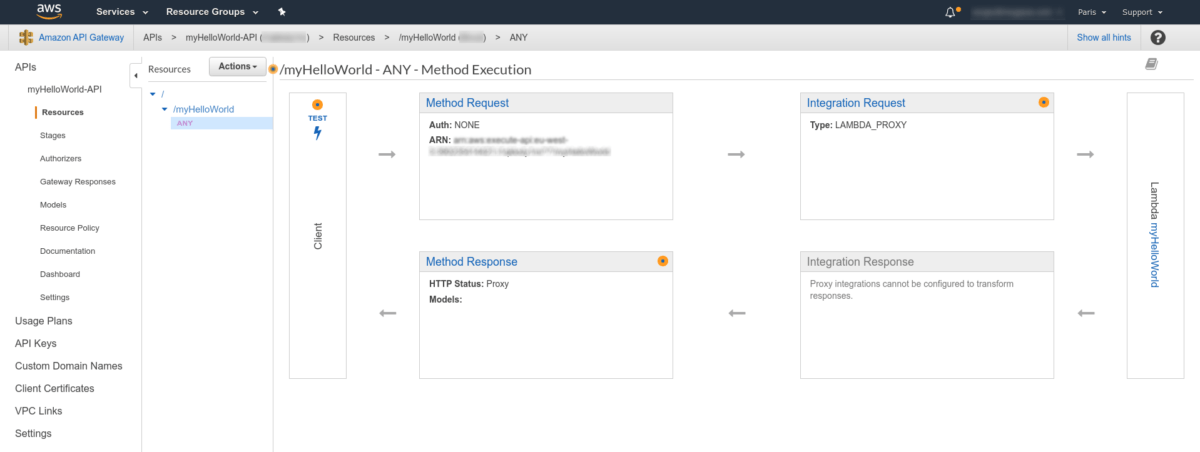1200x452 pixels.
Task: Open the Support dropdown
Action: 1142,12
